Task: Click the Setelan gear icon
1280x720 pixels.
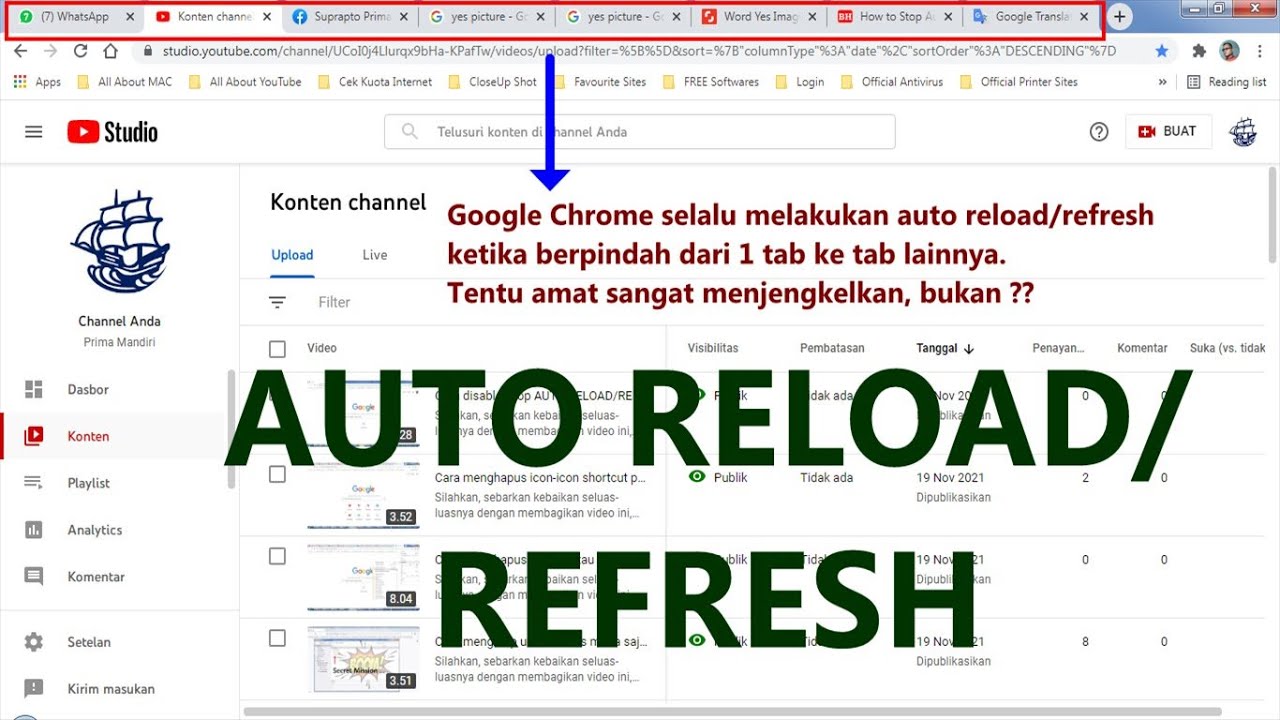Action: click(34, 642)
